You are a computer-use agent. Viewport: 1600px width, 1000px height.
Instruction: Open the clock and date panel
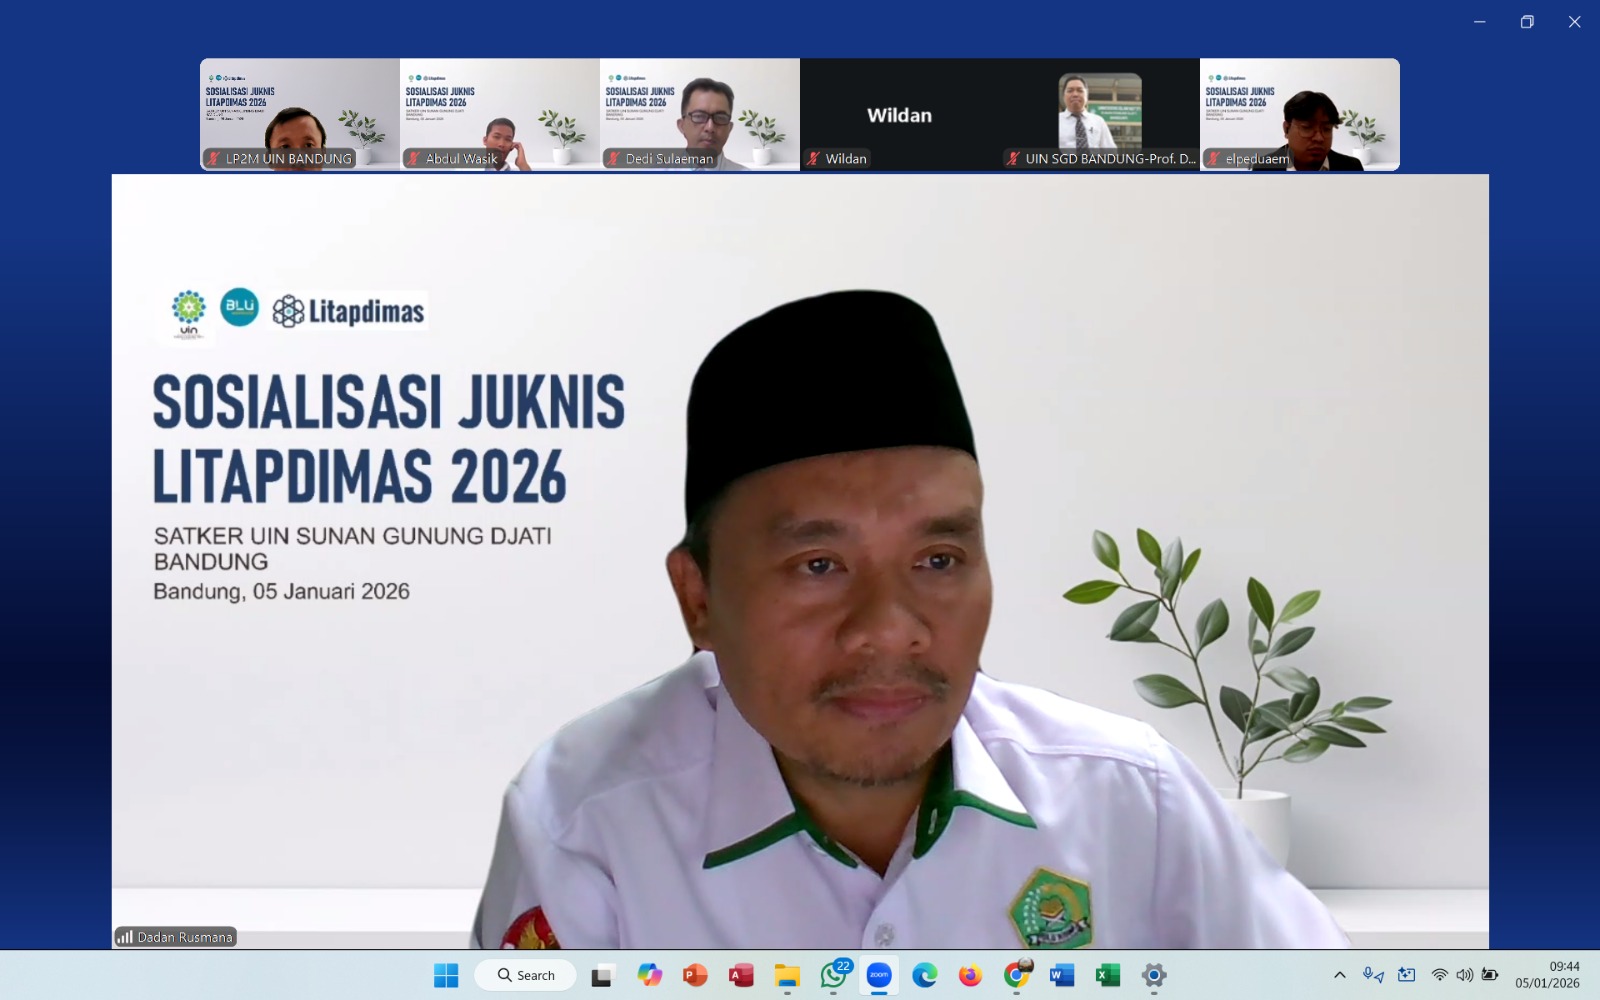[1547, 975]
